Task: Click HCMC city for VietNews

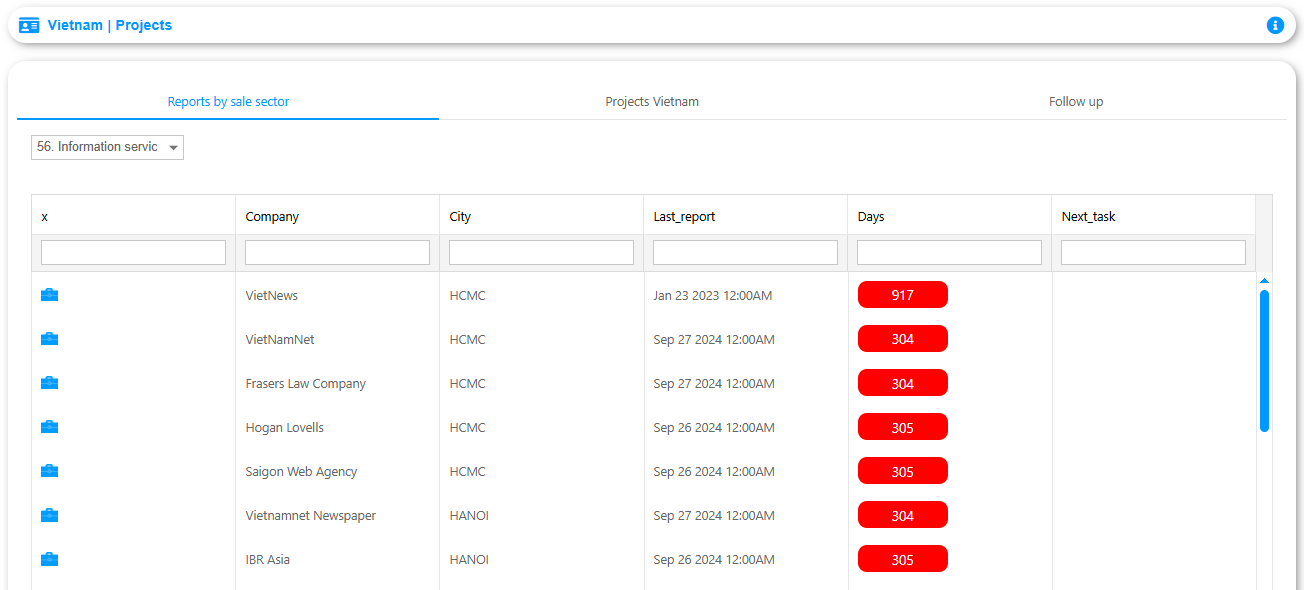Action: 467,296
